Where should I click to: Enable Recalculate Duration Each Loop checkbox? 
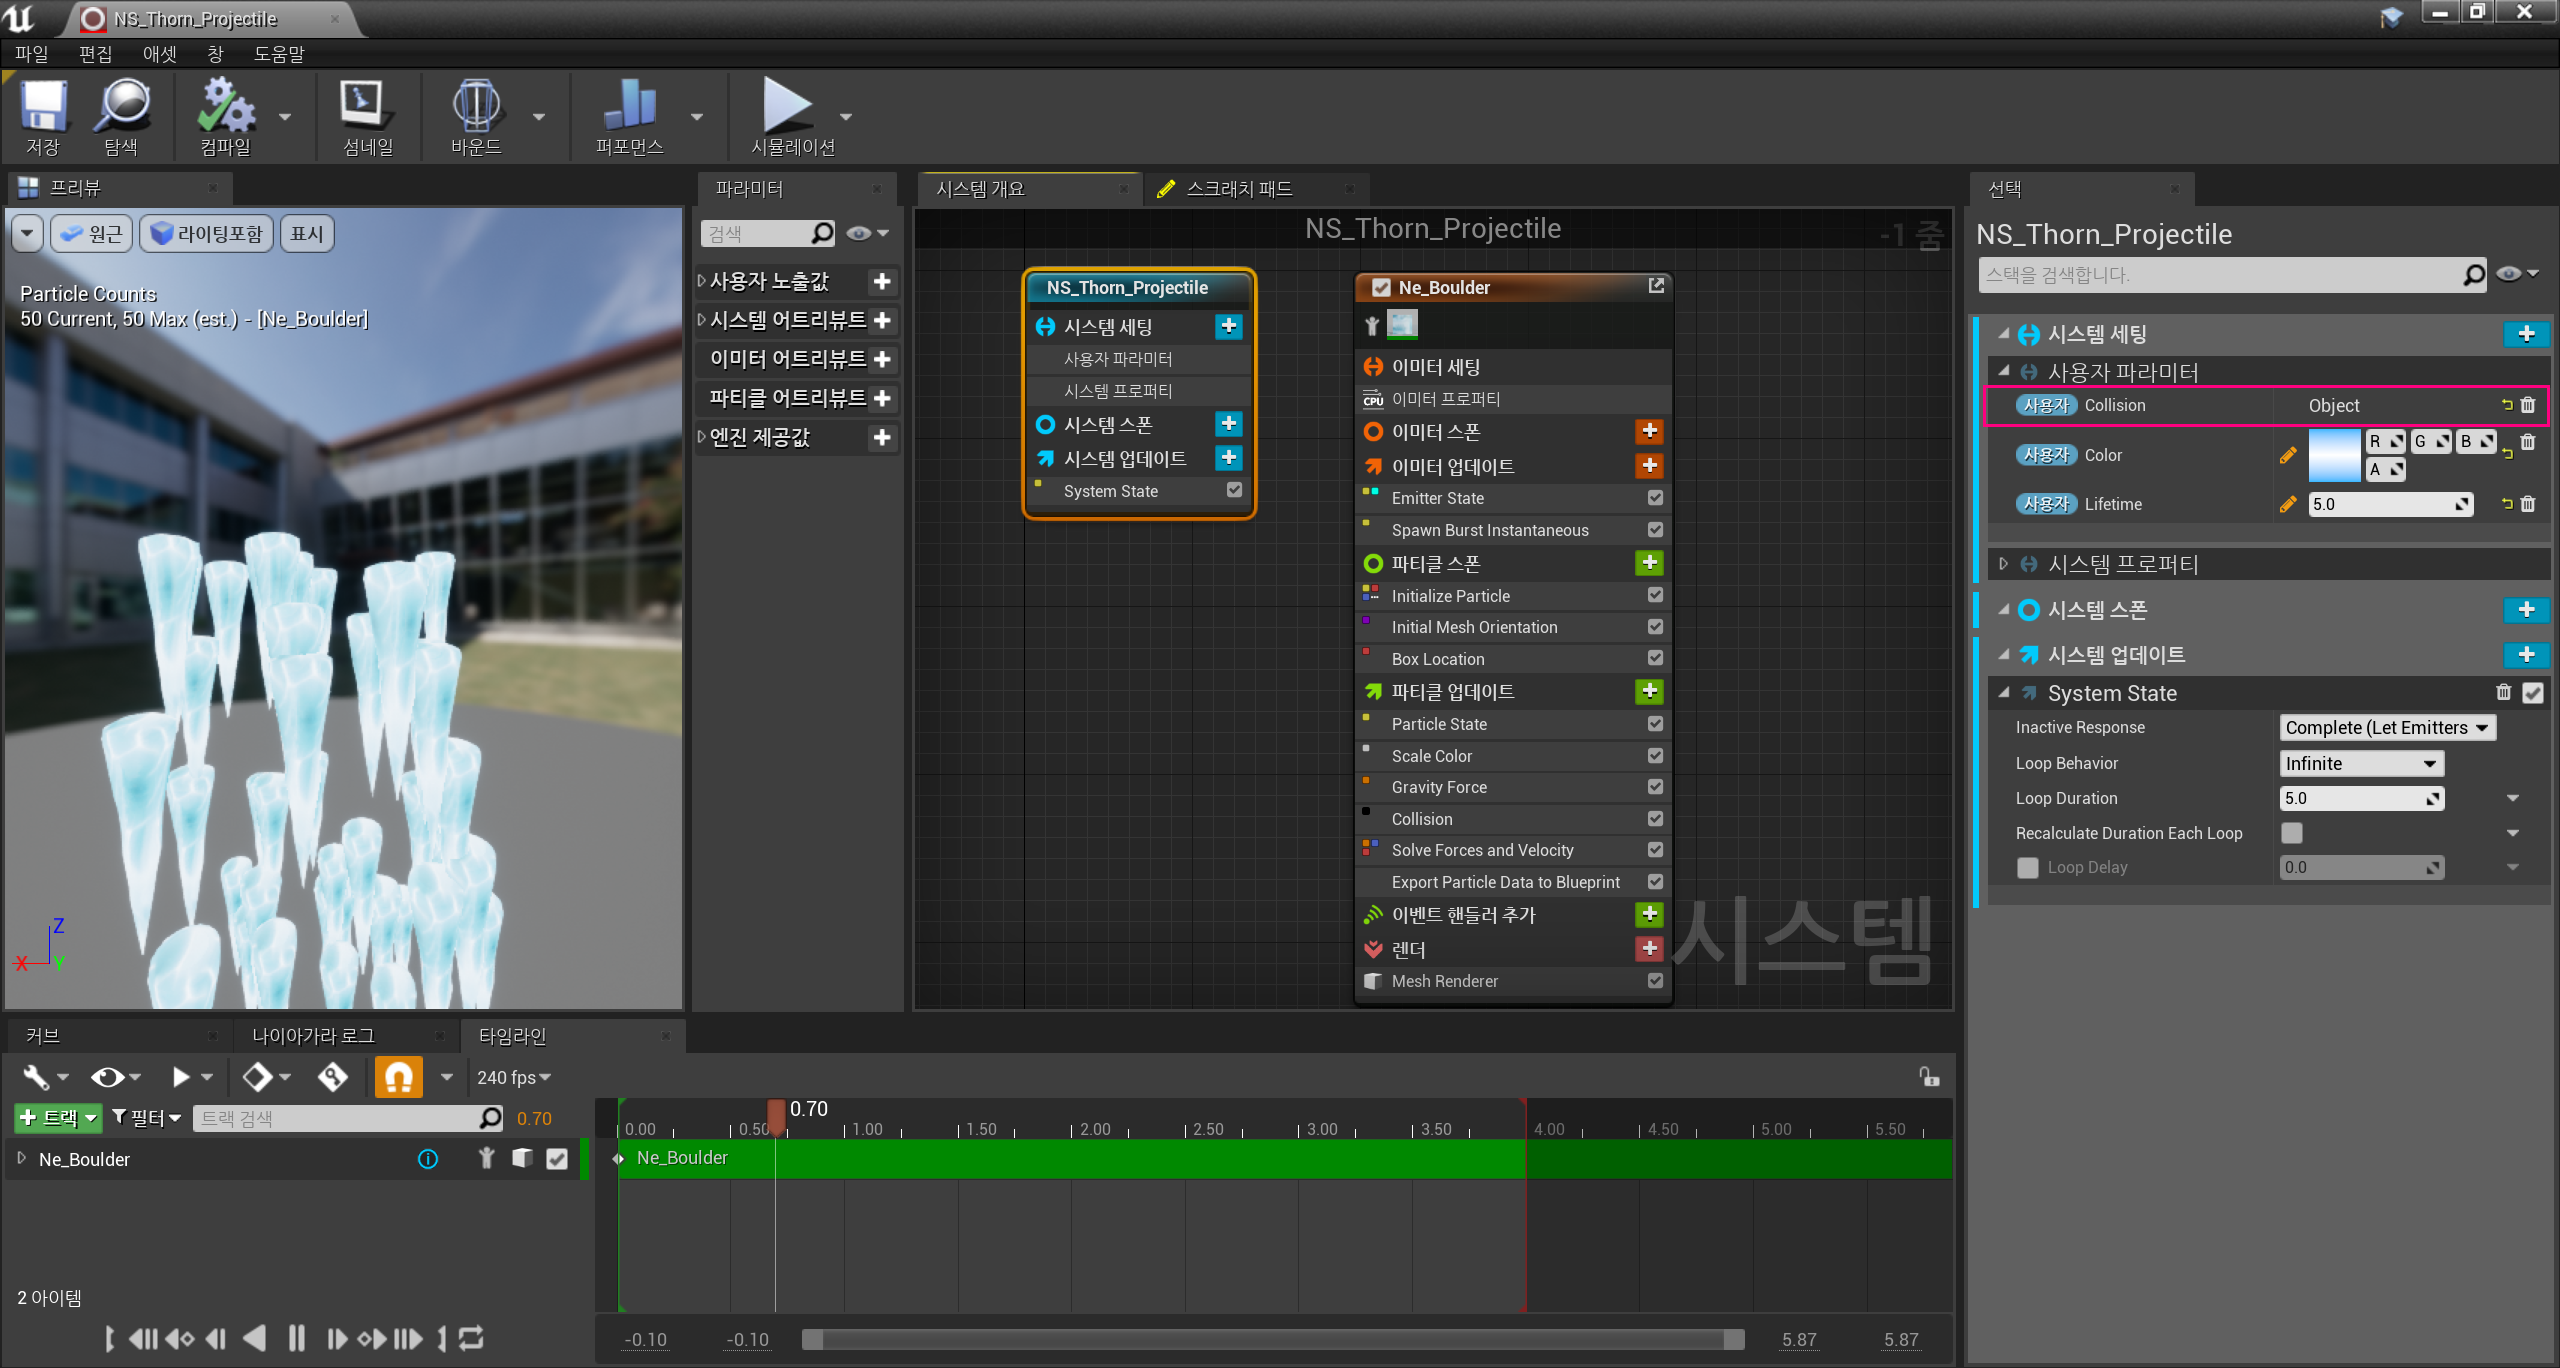tap(2291, 833)
